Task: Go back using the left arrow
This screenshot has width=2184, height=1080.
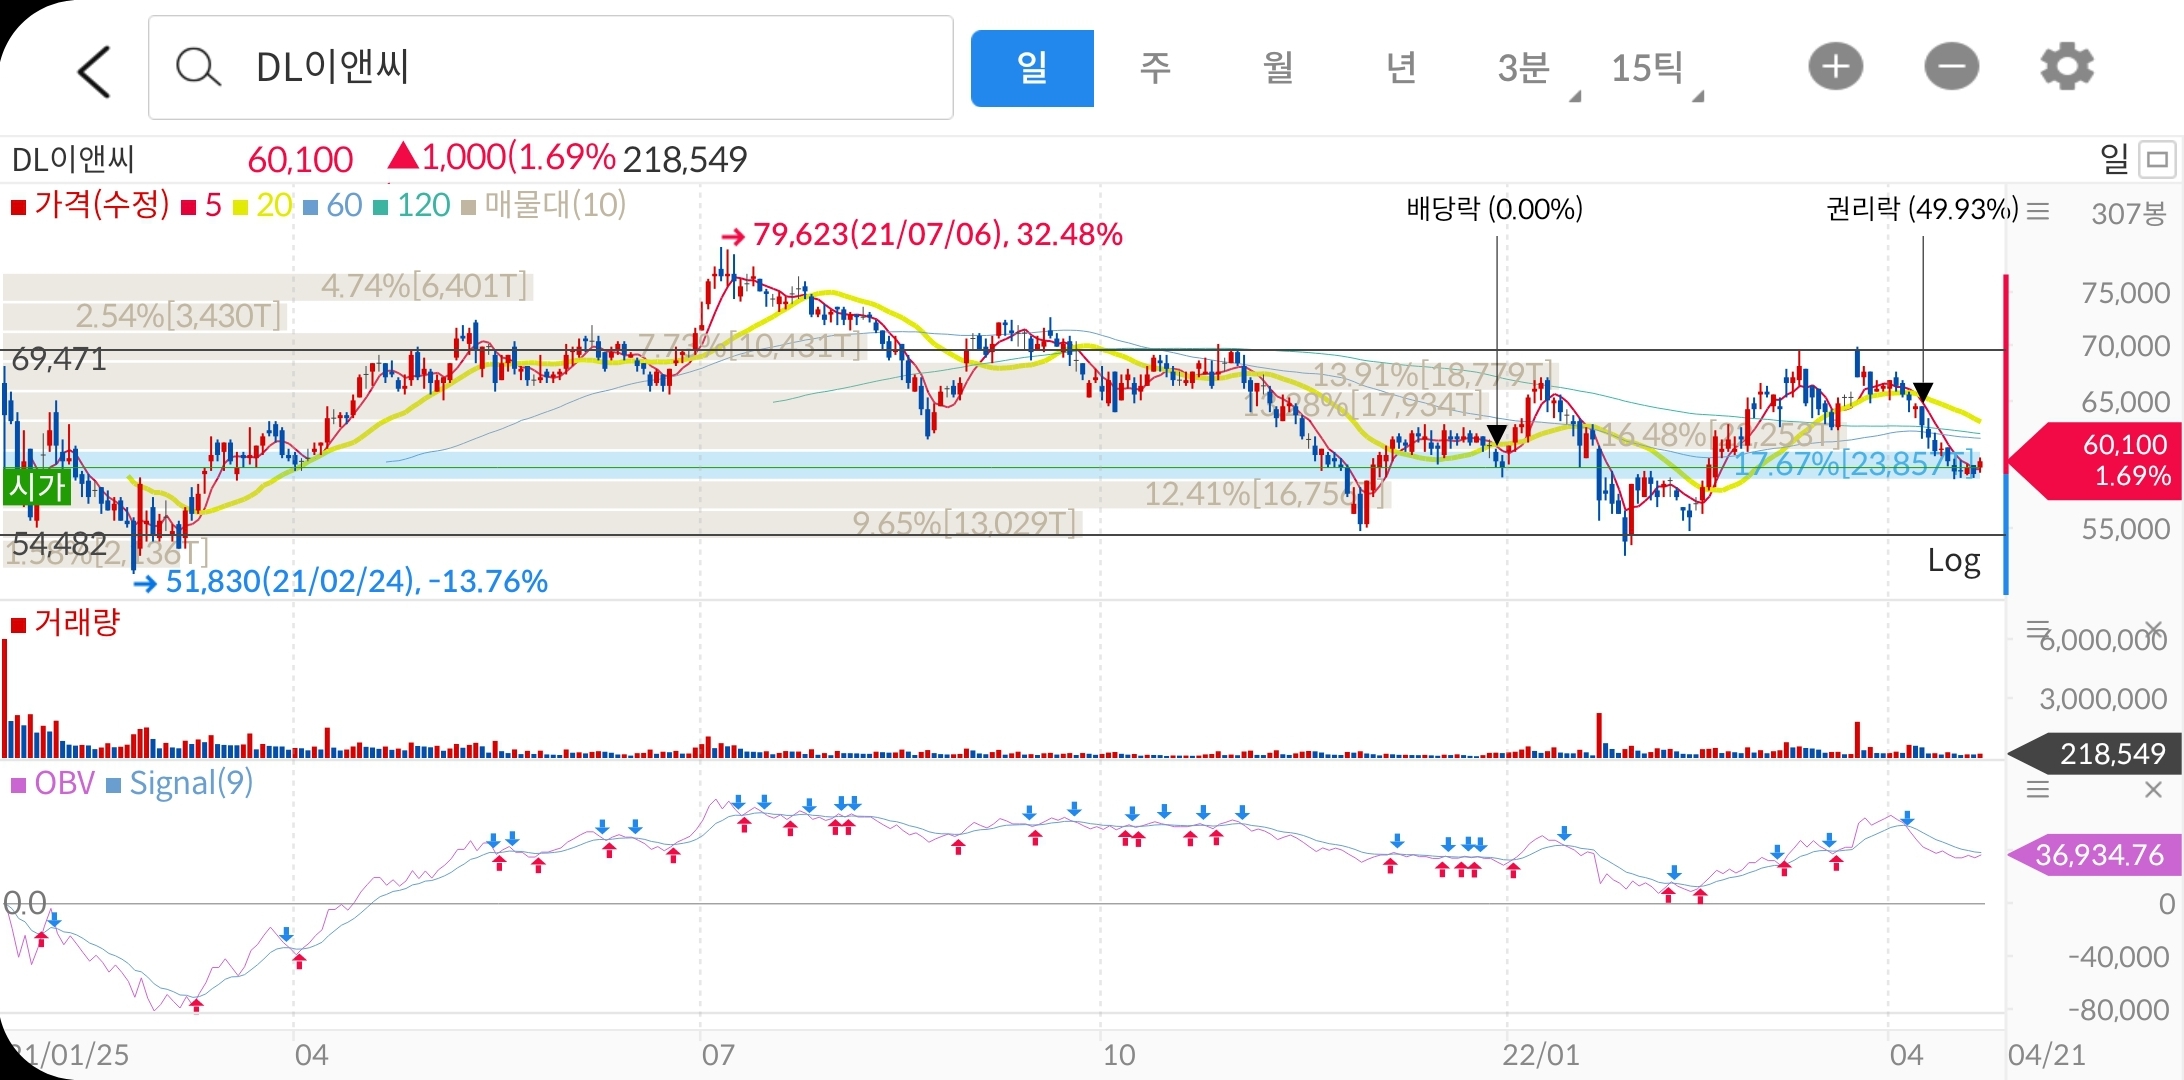Action: tap(94, 71)
